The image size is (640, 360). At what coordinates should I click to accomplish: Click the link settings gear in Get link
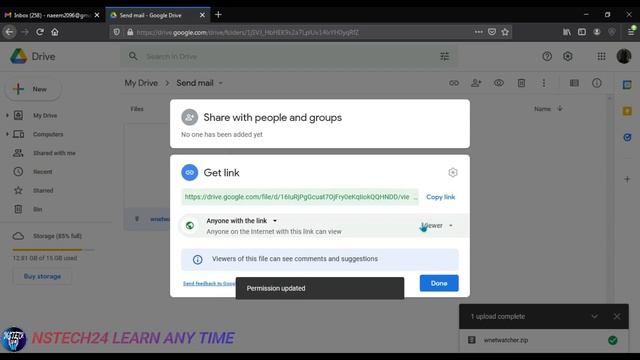(x=452, y=173)
